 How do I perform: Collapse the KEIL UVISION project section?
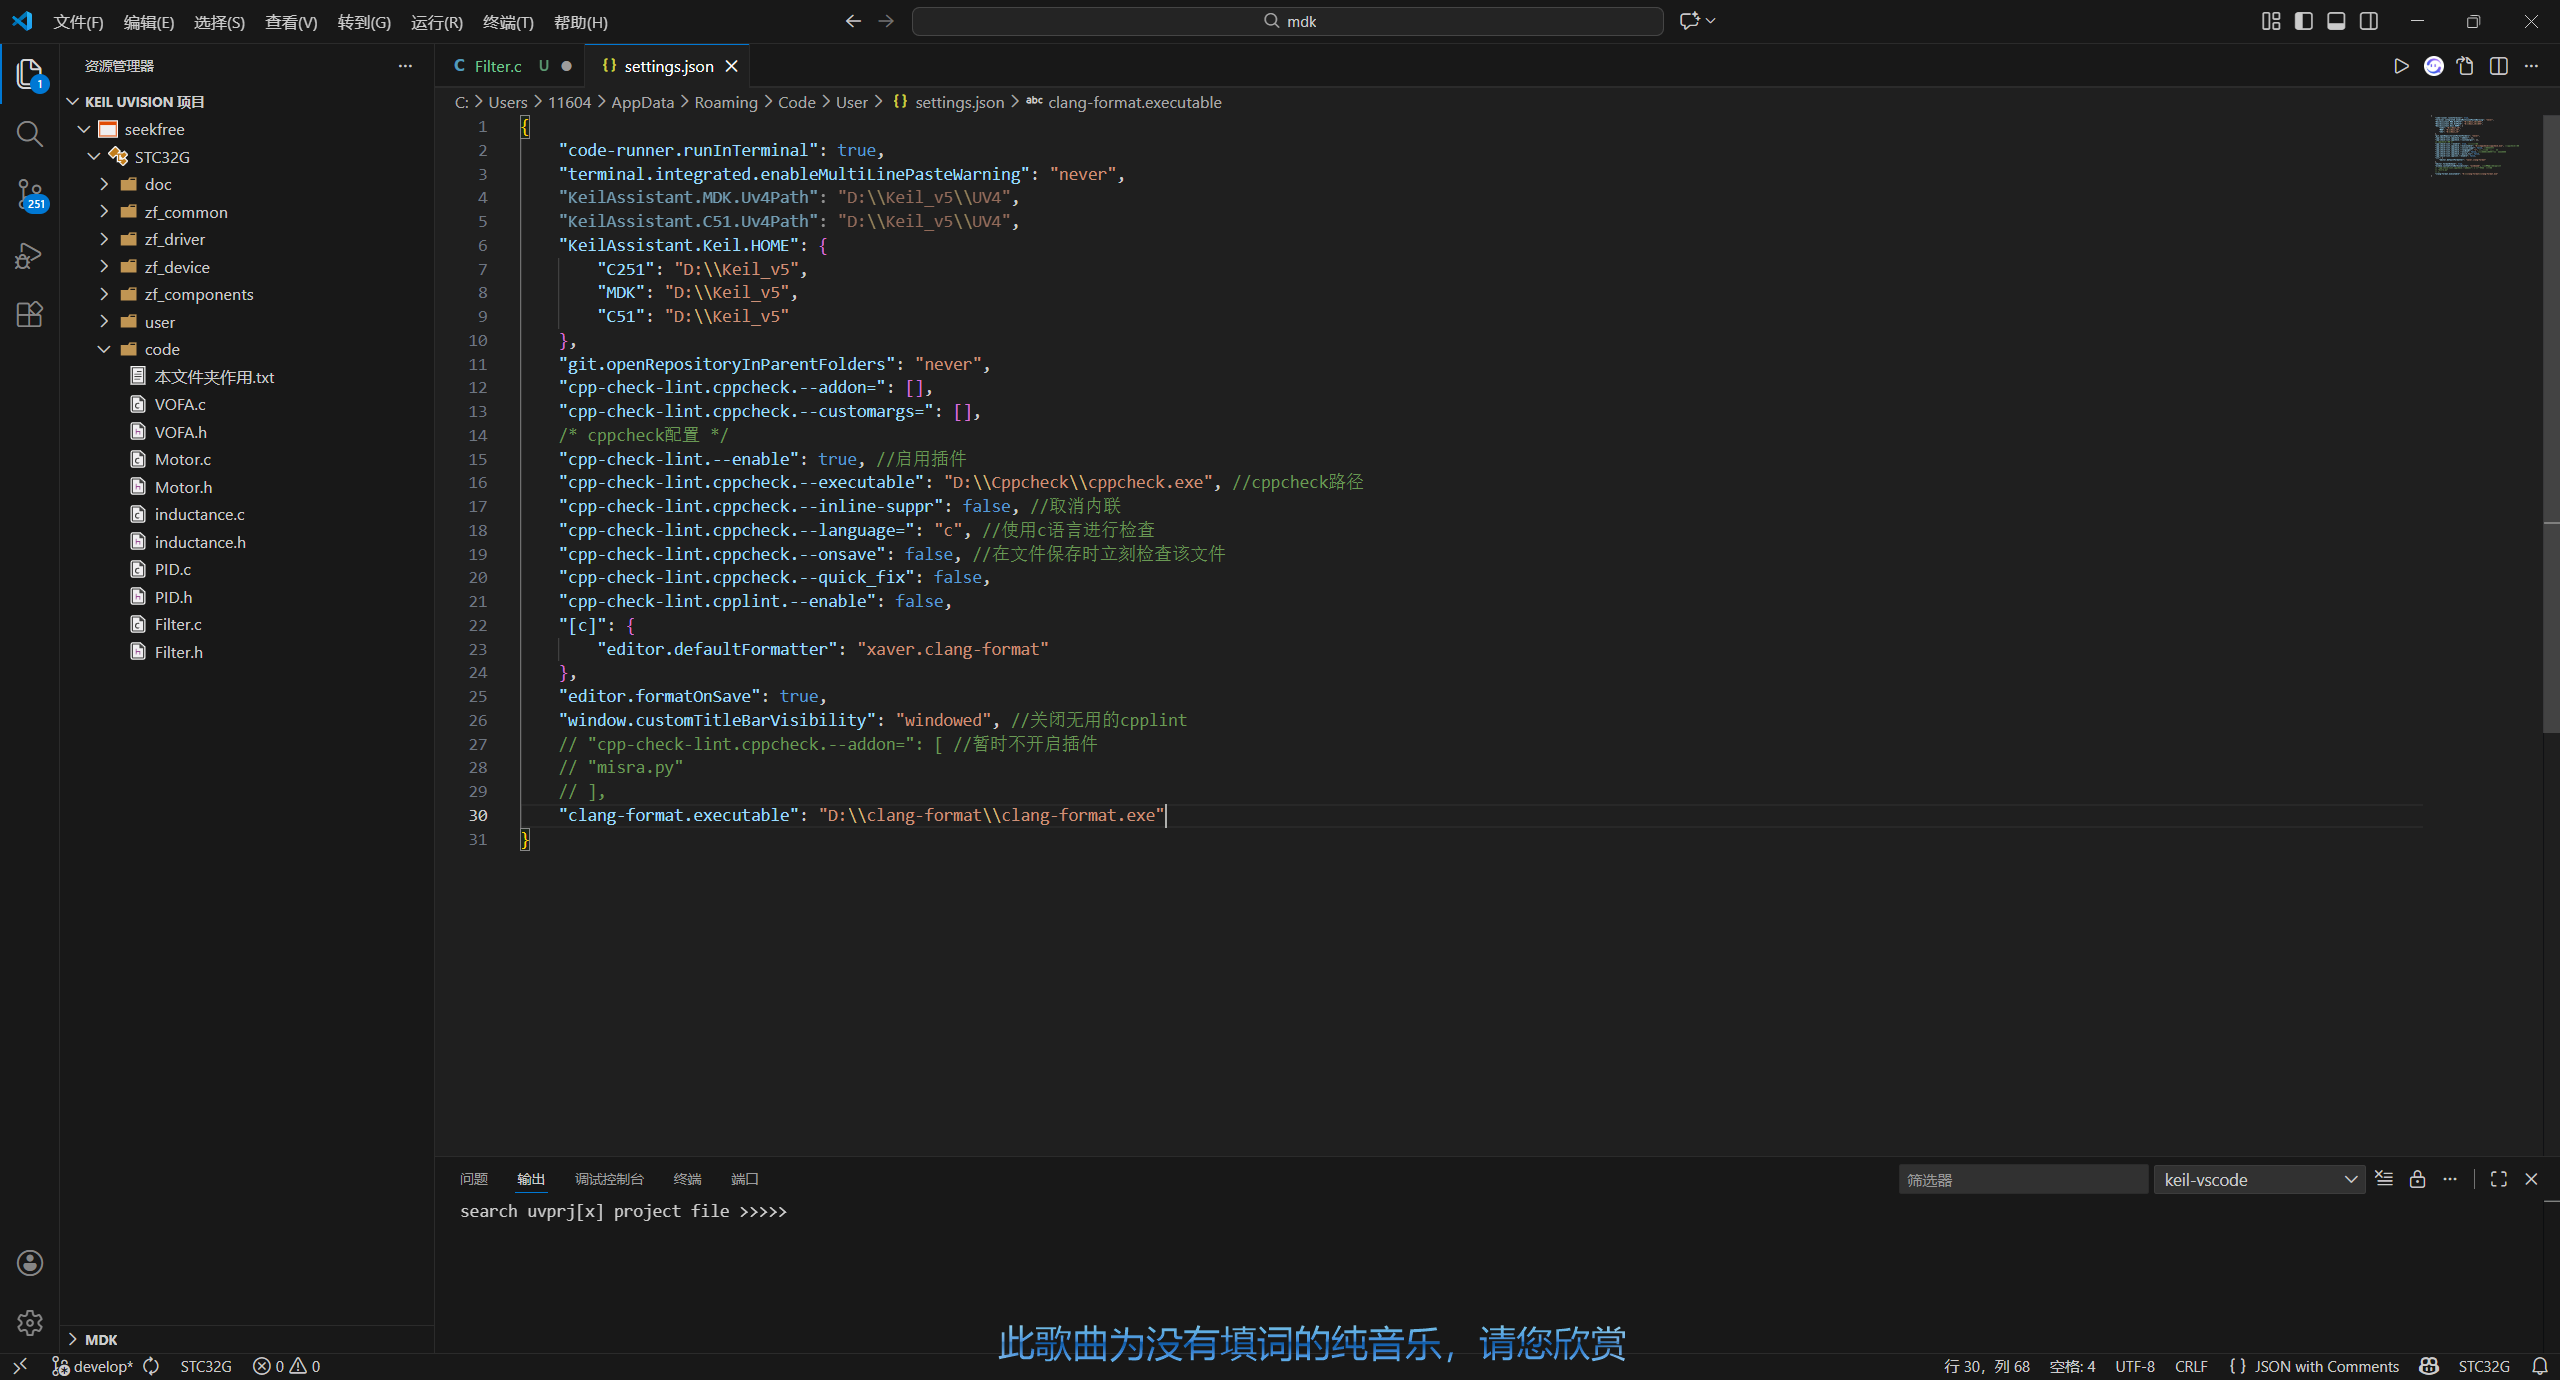click(72, 102)
